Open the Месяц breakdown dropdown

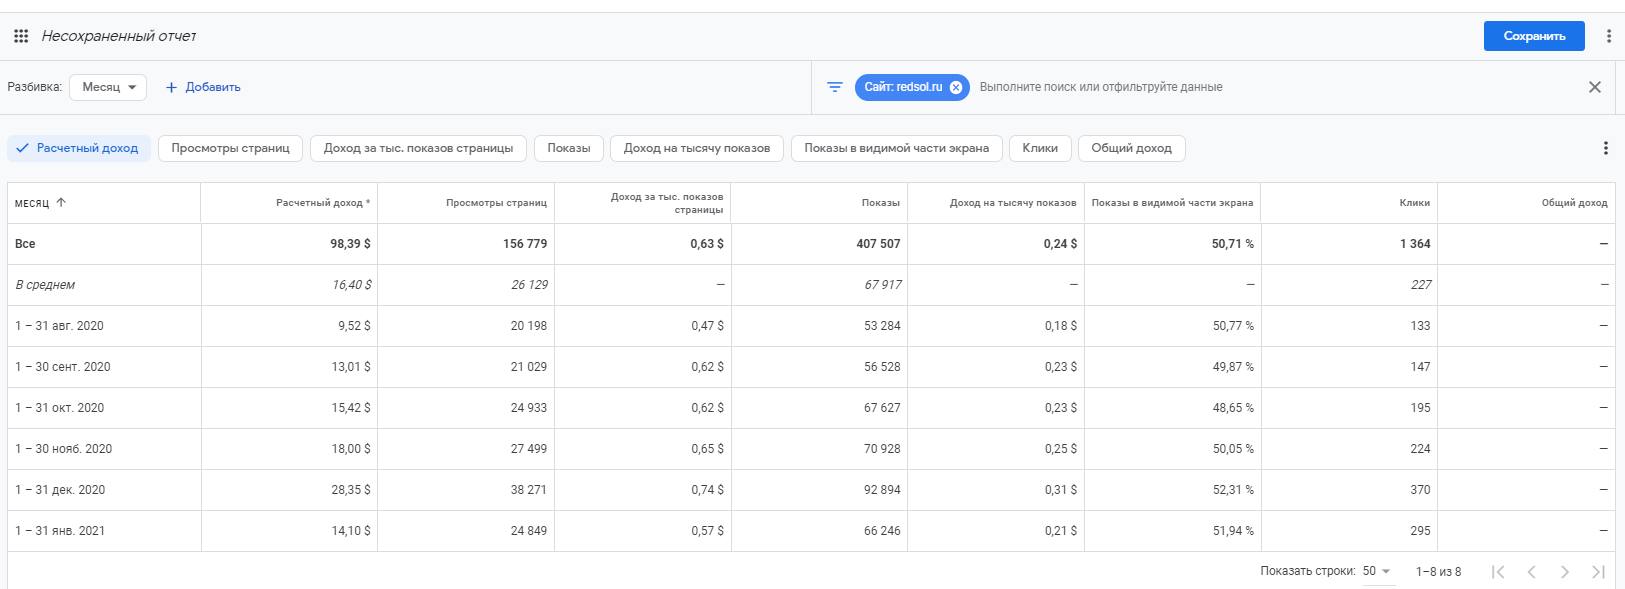108,87
